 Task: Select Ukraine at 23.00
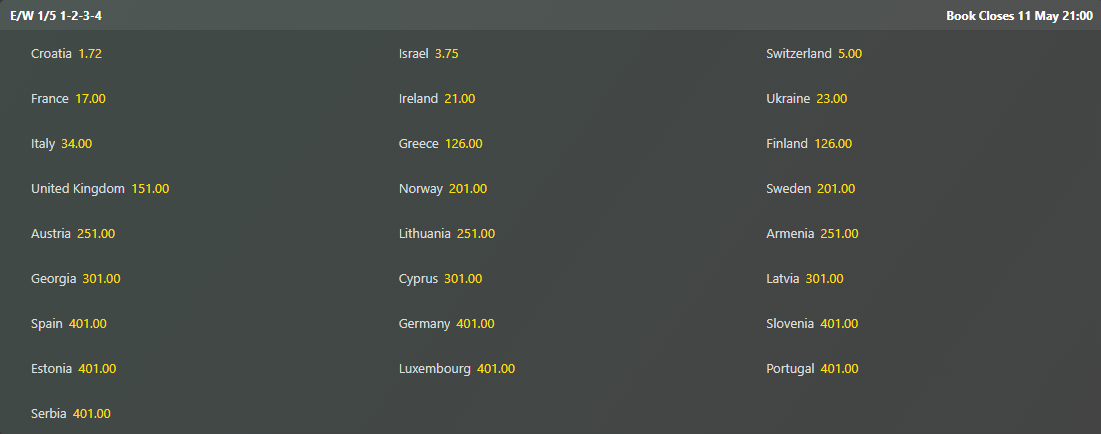807,98
